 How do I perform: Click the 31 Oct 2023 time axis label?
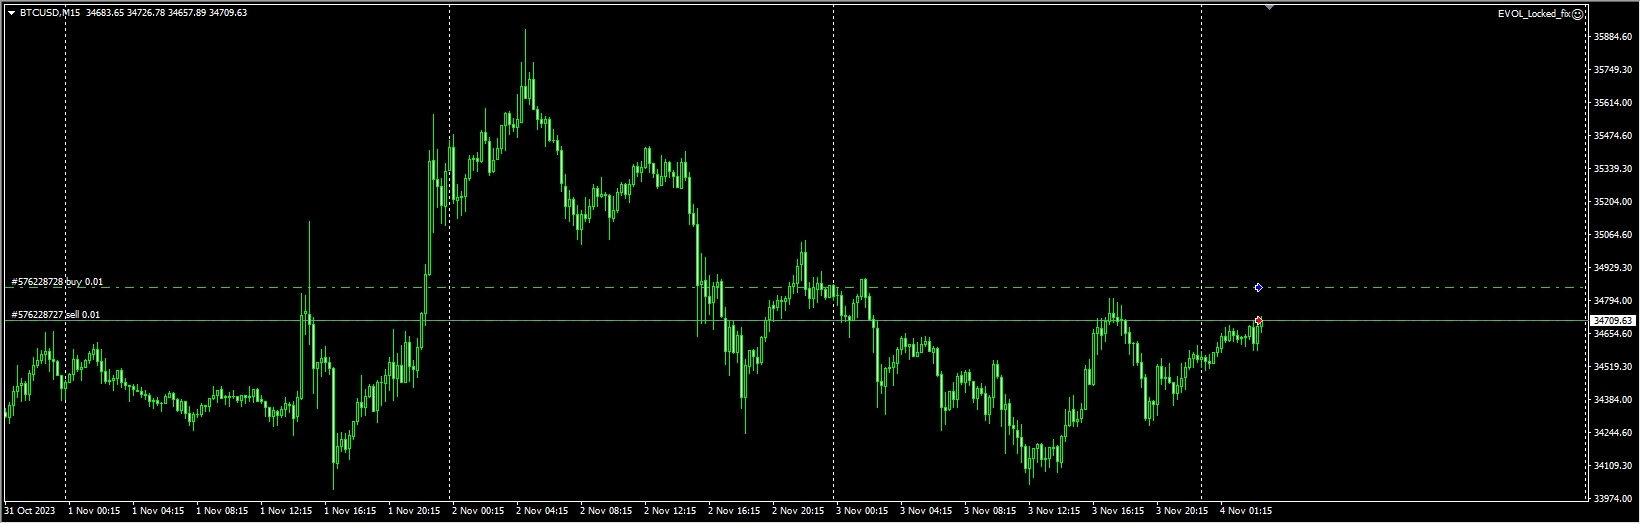29,511
